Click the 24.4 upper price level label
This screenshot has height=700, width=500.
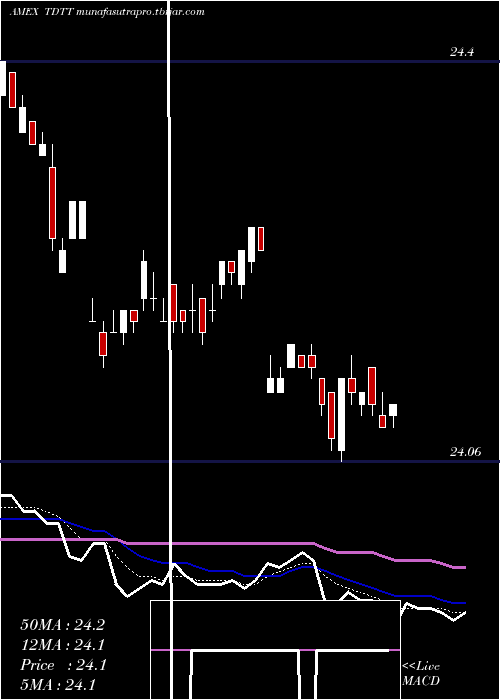point(461,52)
